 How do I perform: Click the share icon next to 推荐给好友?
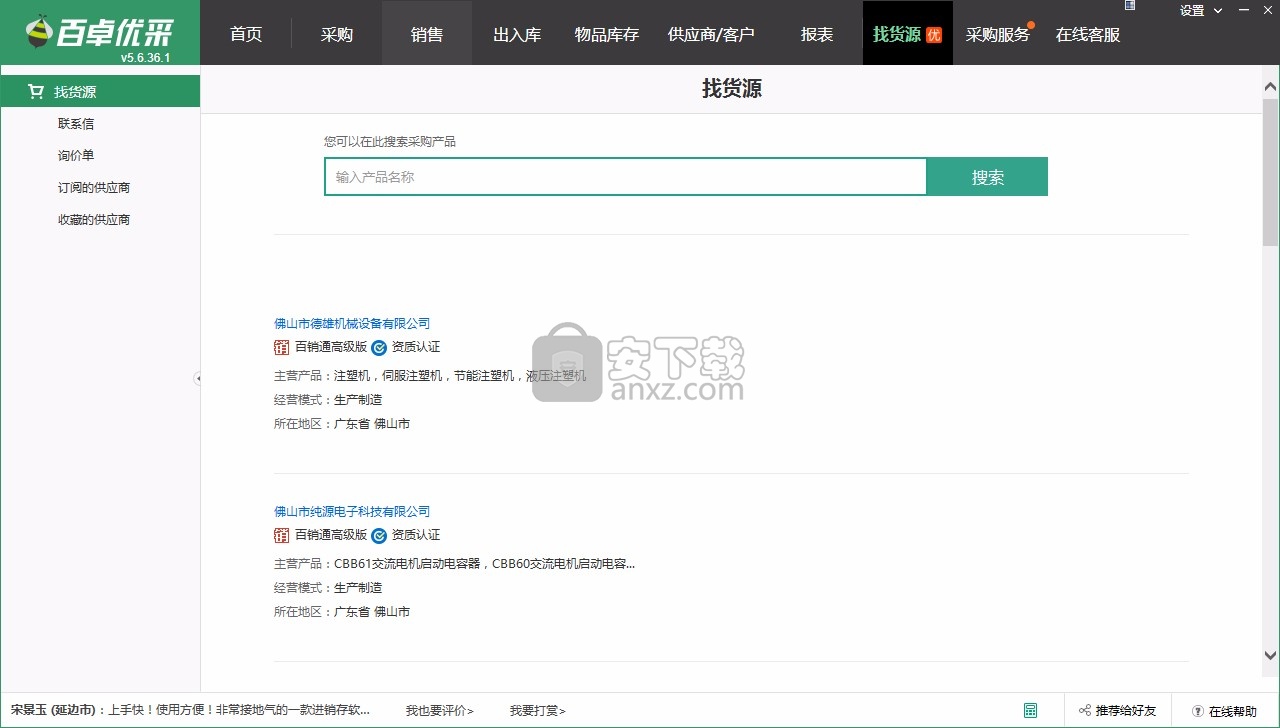click(x=1085, y=711)
